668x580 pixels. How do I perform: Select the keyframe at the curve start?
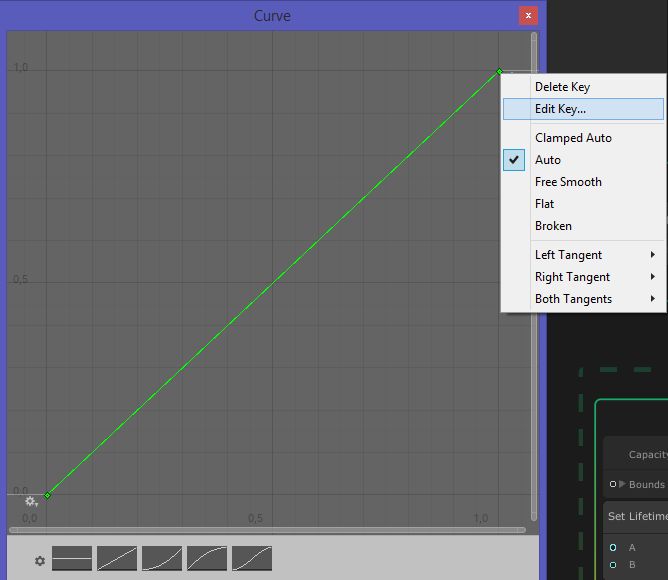click(x=47, y=495)
